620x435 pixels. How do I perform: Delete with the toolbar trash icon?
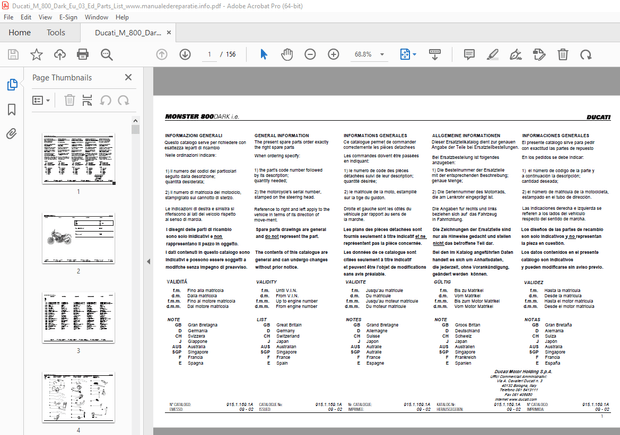click(563, 55)
